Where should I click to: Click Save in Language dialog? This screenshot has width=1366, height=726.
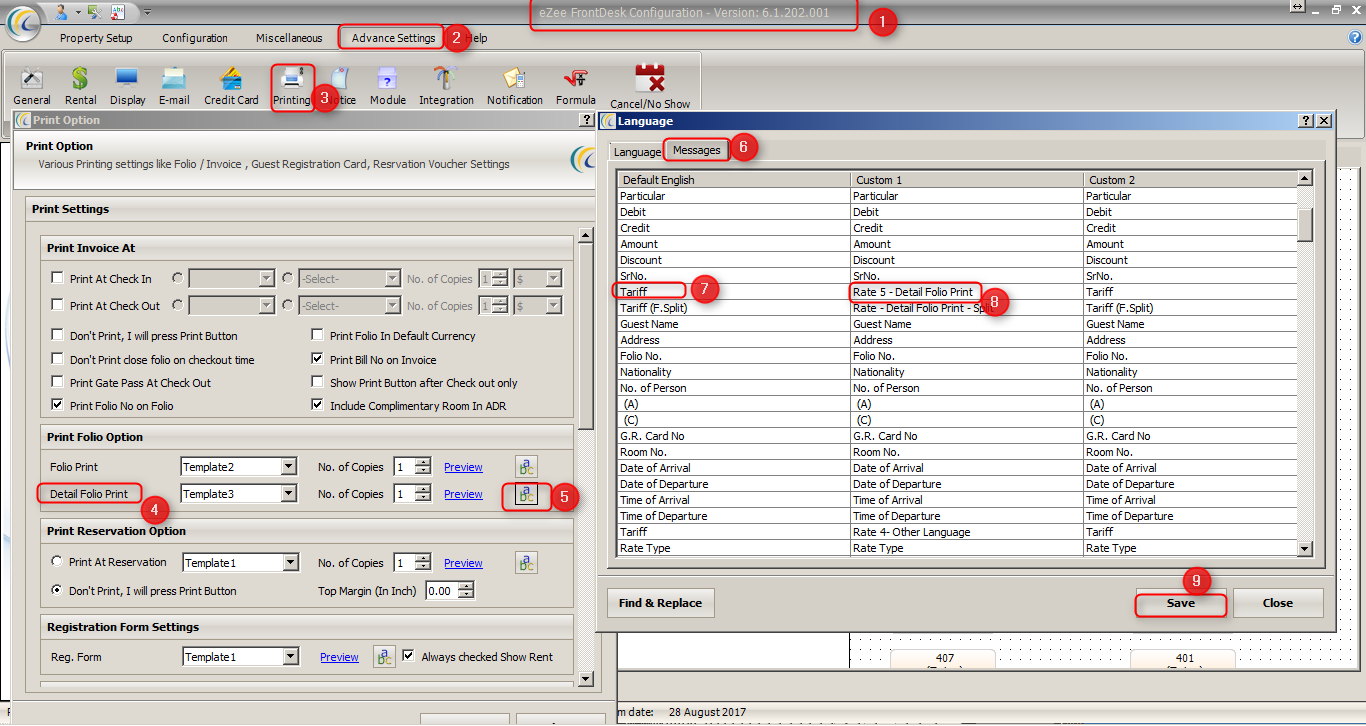1181,603
